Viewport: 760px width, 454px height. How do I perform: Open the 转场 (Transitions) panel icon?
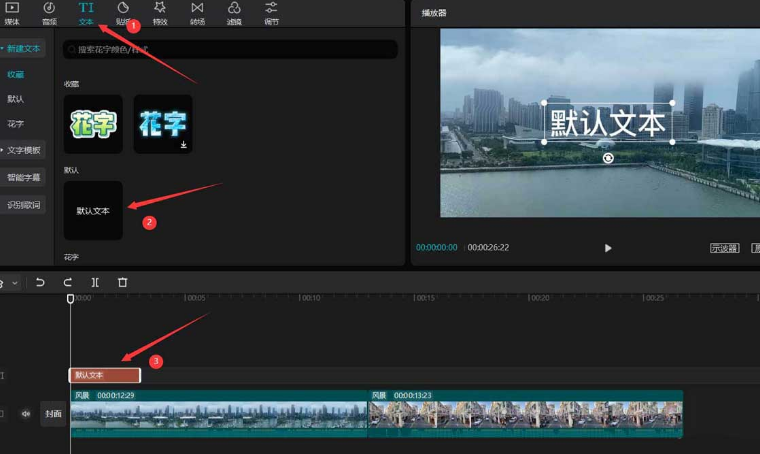(197, 12)
